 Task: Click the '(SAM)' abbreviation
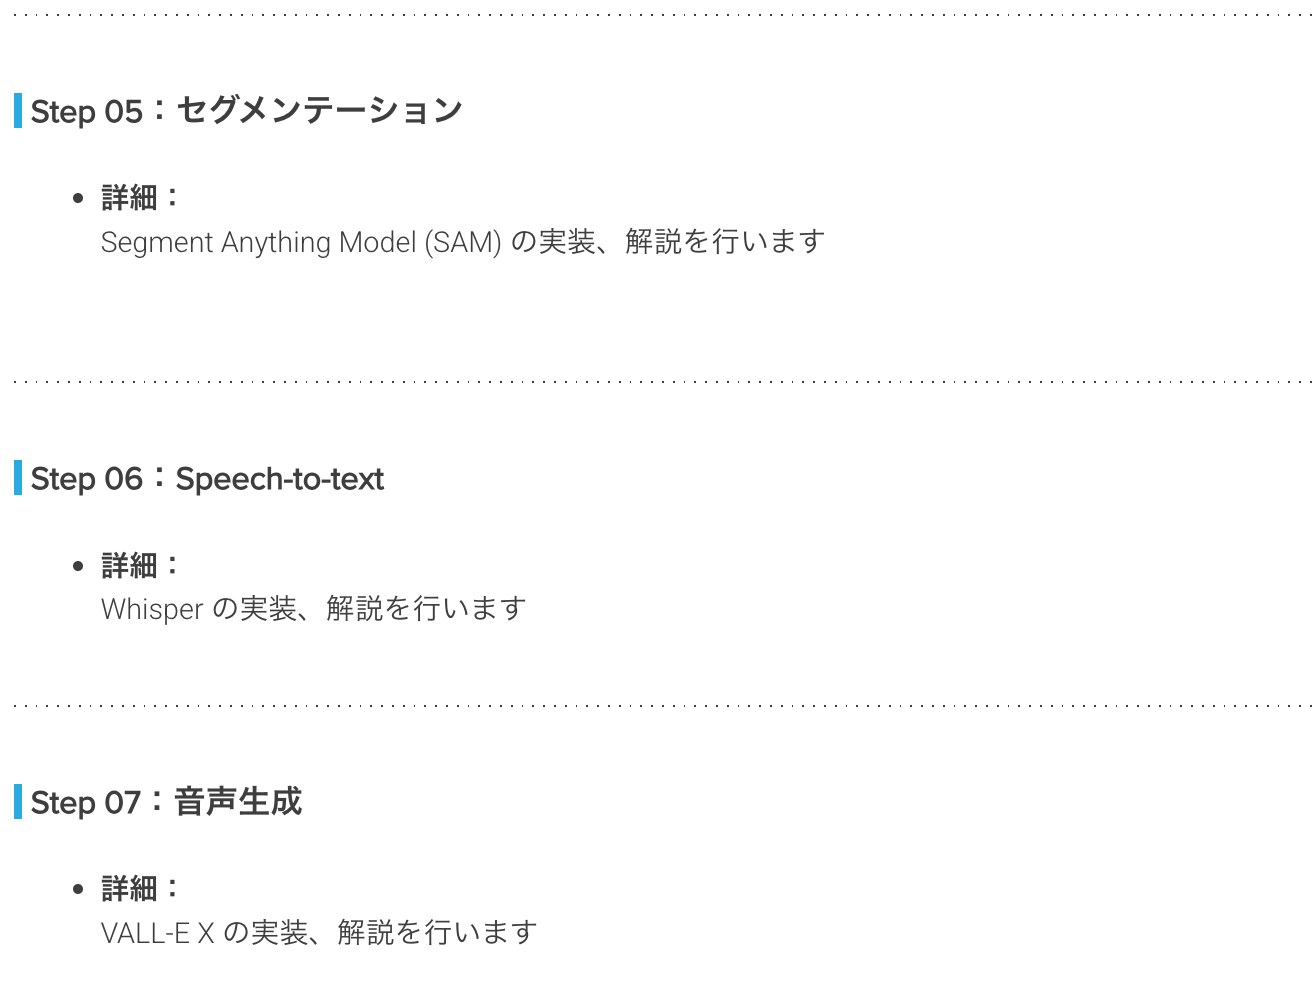pos(462,242)
